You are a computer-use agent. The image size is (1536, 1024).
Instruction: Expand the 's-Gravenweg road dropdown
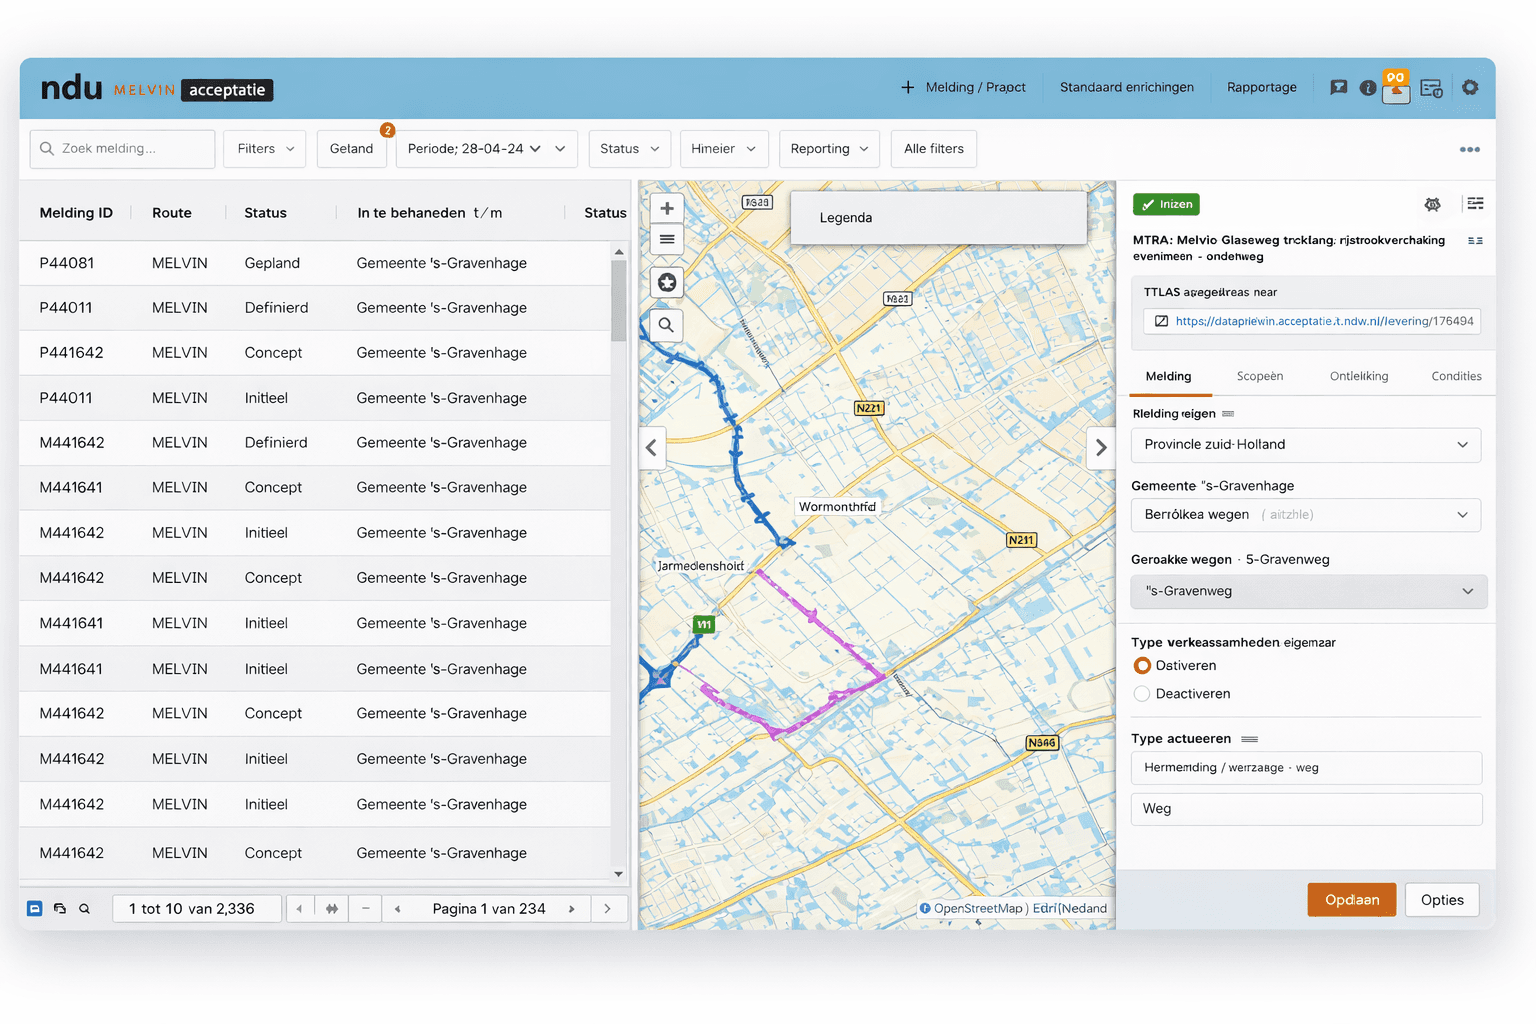tap(1308, 591)
